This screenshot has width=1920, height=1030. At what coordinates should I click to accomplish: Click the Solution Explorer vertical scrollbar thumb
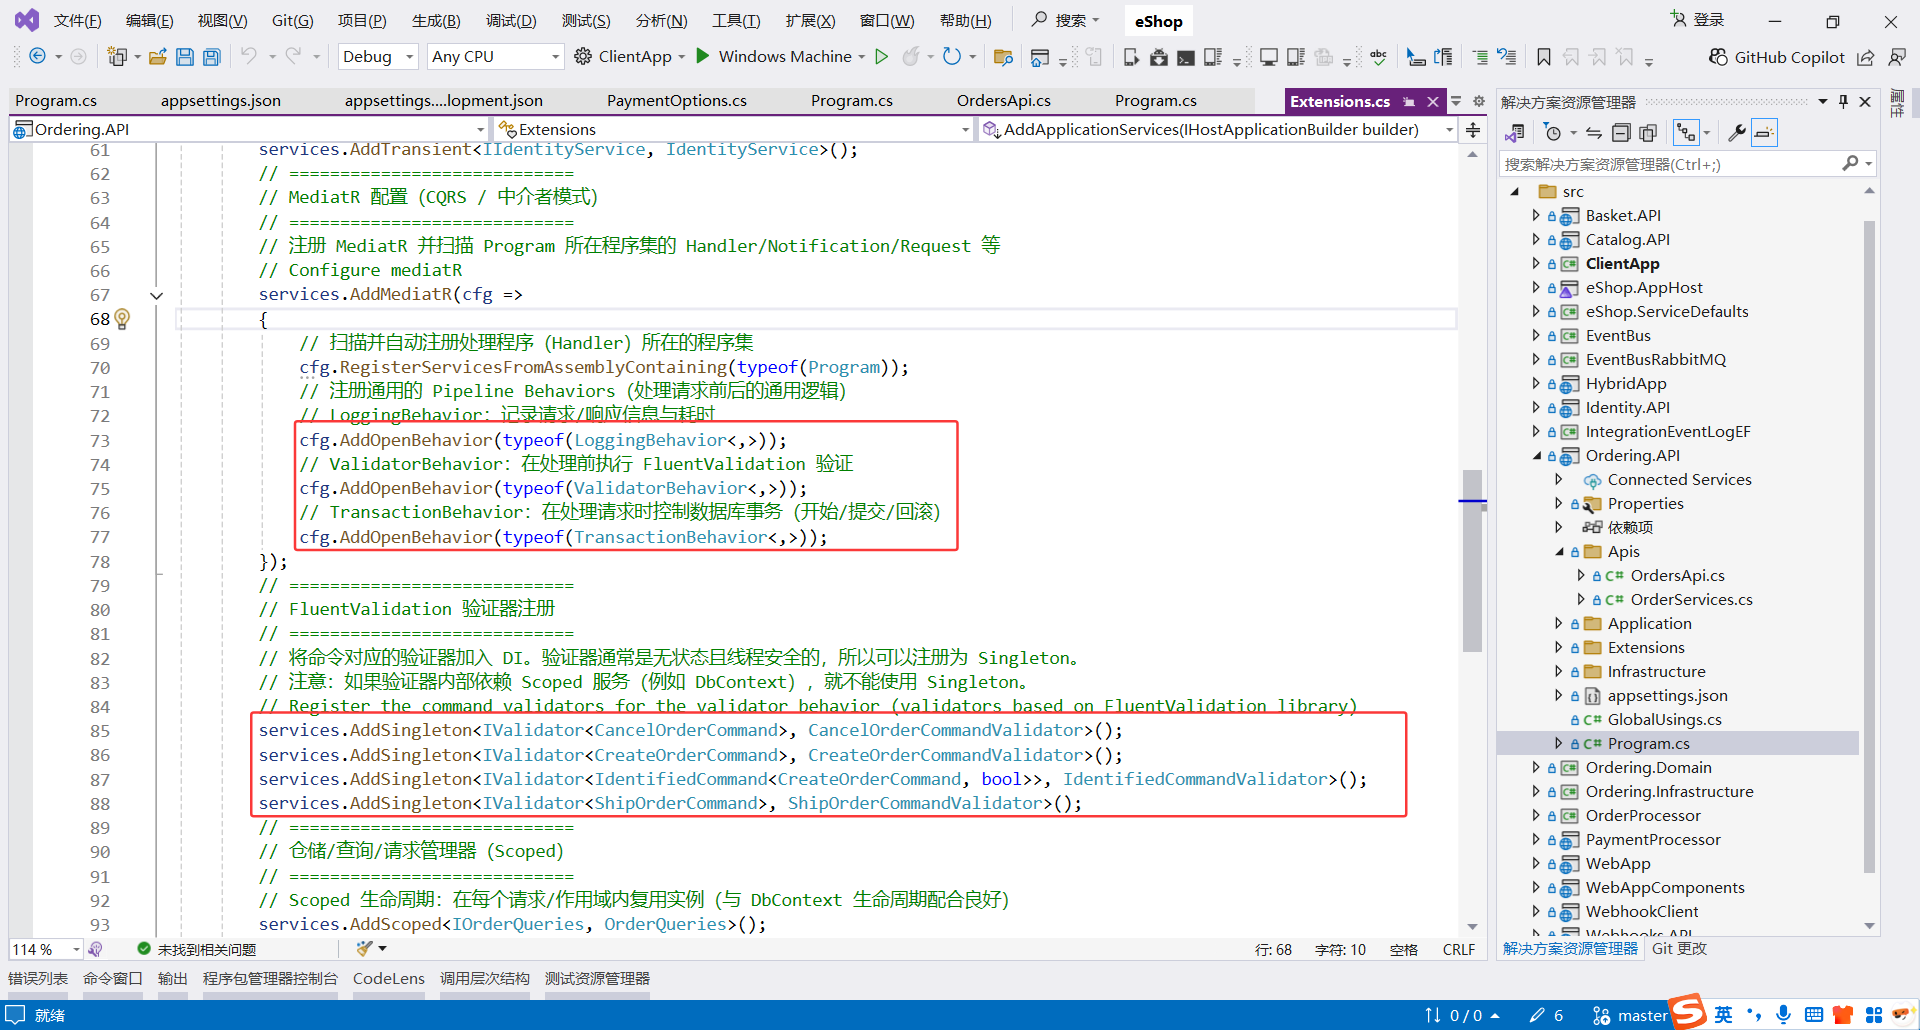pyautogui.click(x=1869, y=547)
